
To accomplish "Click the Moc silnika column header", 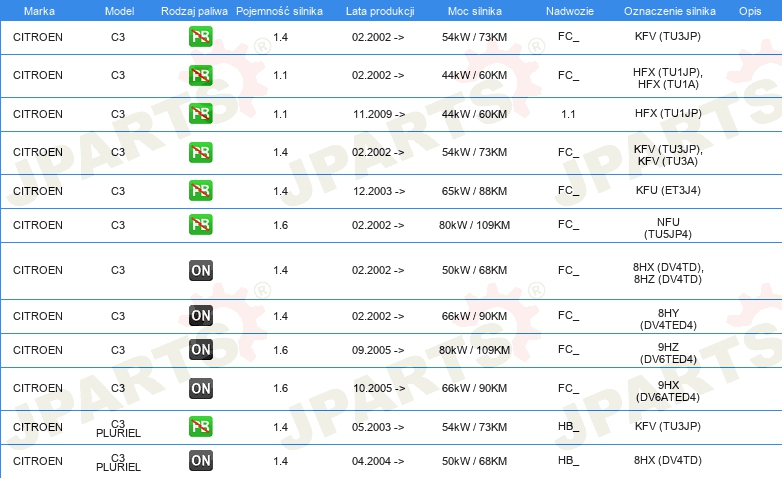I will click(474, 11).
